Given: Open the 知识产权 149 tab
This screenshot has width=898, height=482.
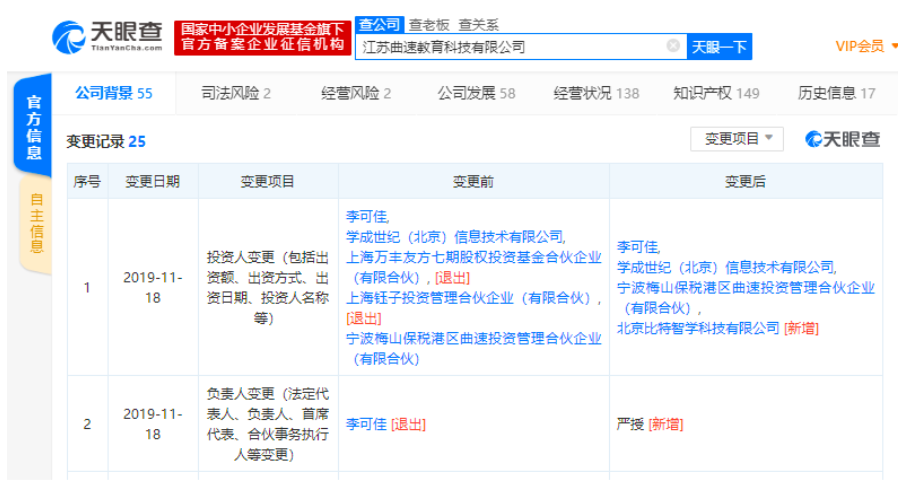Looking at the screenshot, I should pos(716,93).
